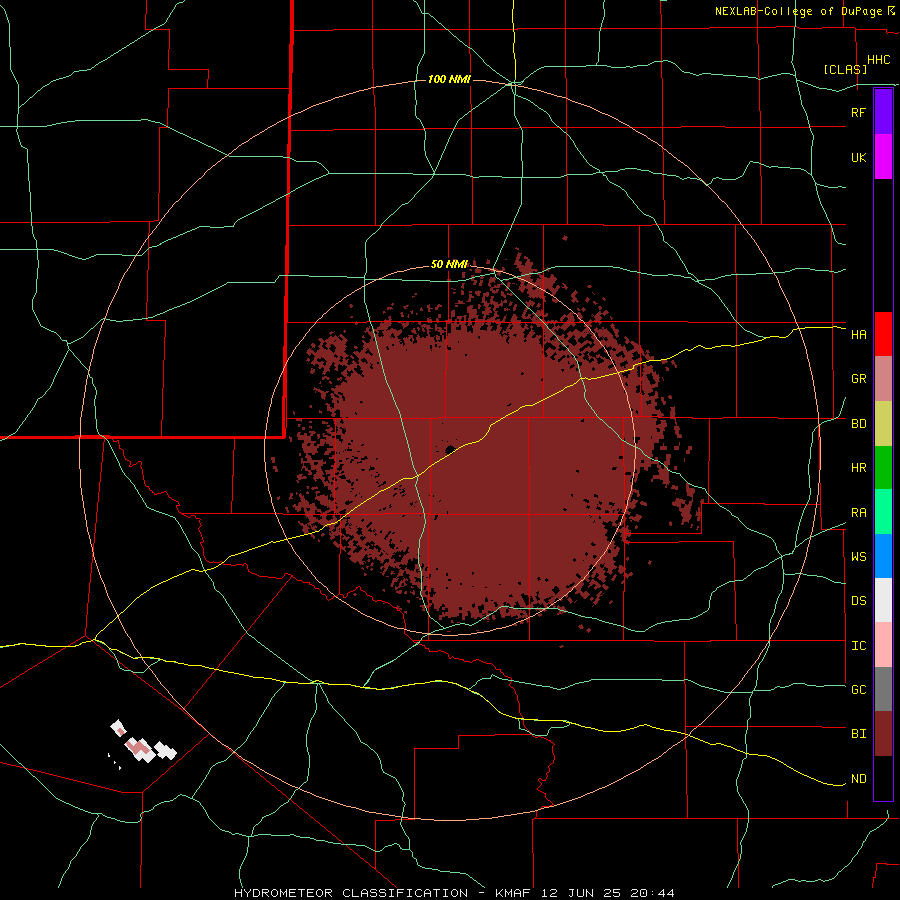Viewport: 900px width, 900px height.
Task: Click the Hydrometeor Classification KMAF timestamp caption
Action: pyautogui.click(x=454, y=893)
